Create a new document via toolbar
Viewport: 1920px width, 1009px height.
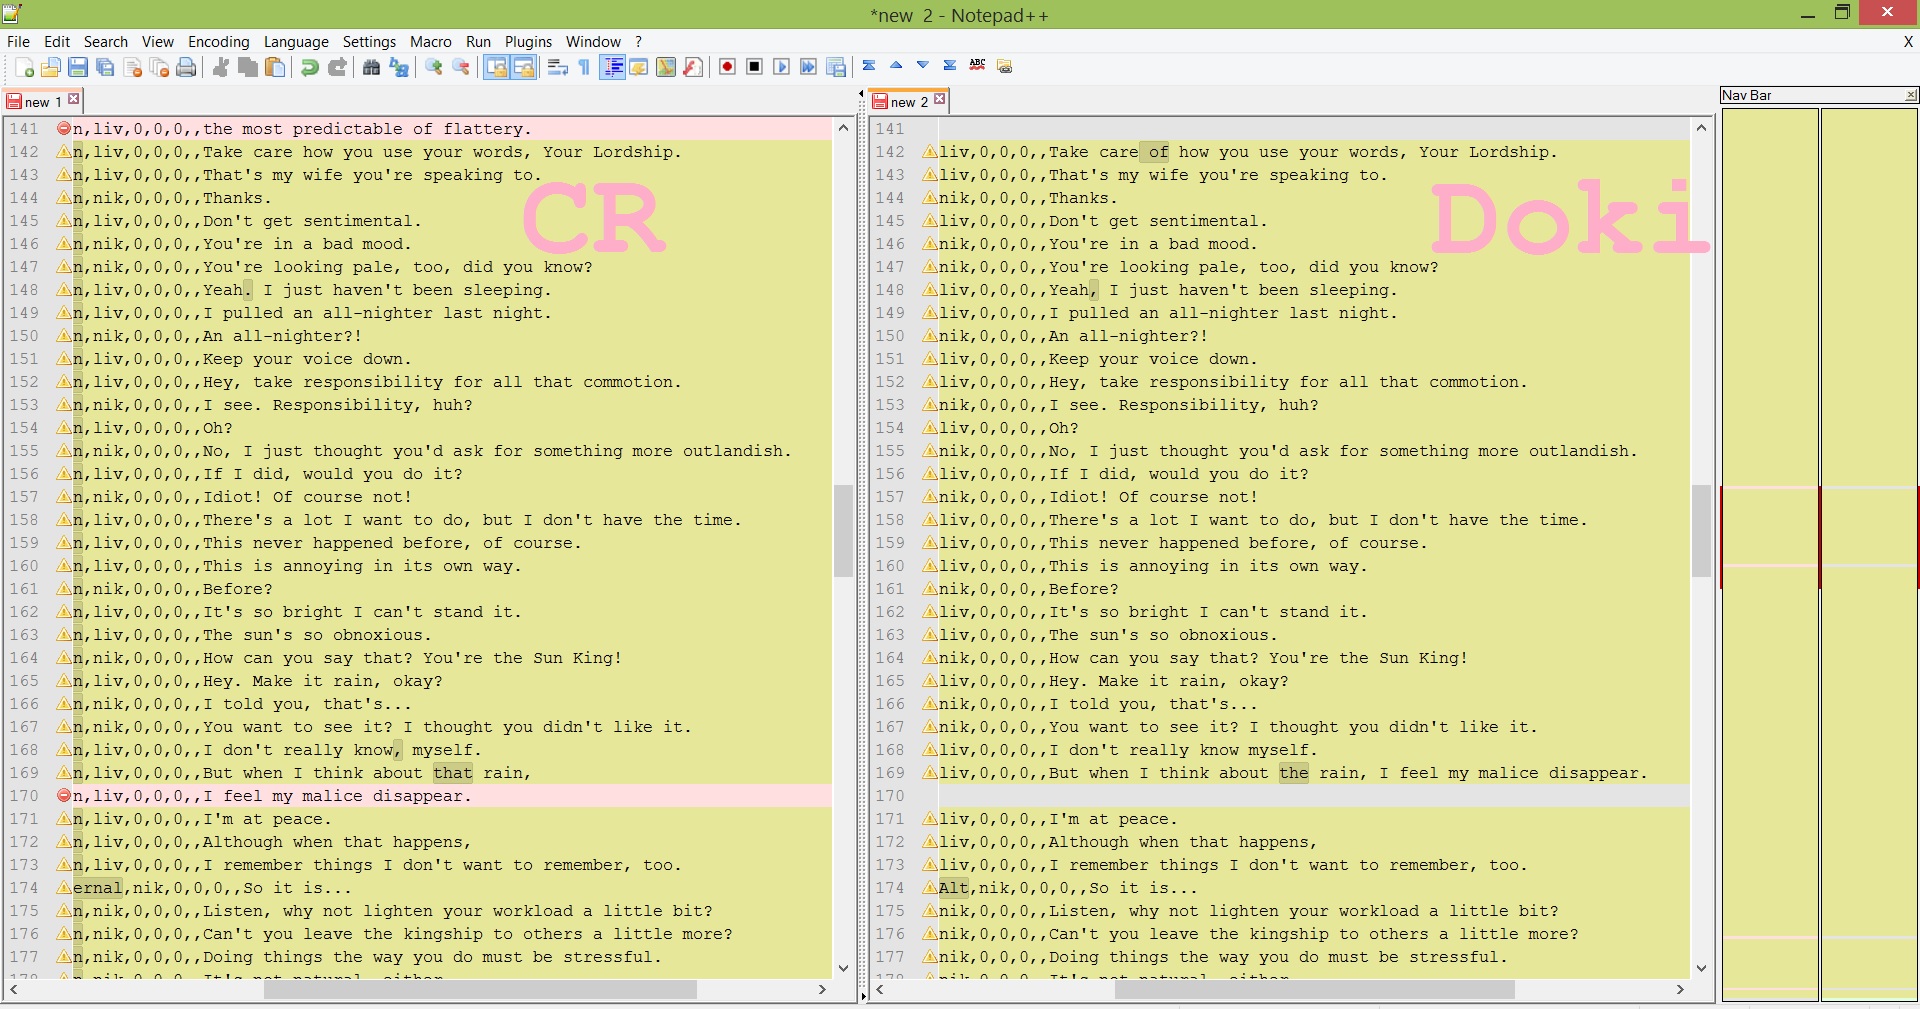[25, 67]
